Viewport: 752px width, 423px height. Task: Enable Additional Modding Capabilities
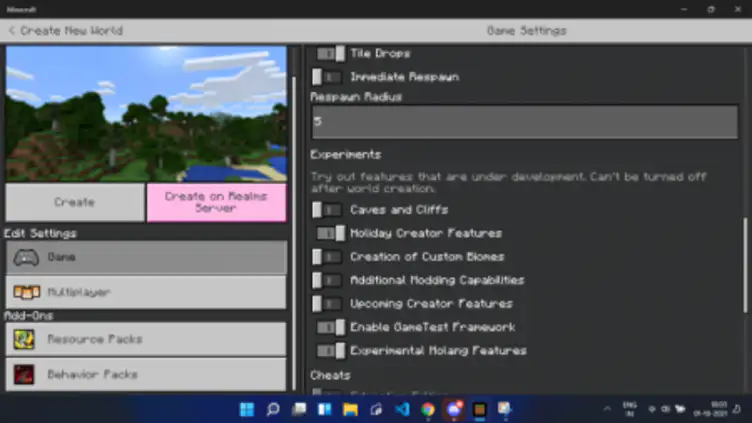(327, 280)
